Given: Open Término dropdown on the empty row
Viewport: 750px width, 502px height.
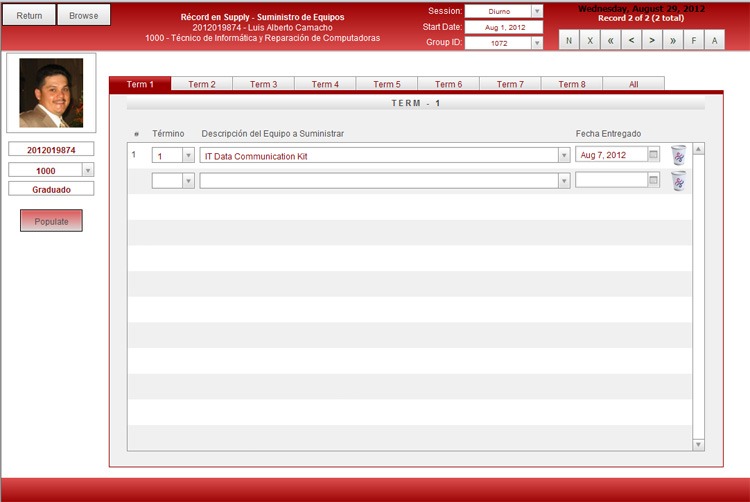Looking at the screenshot, I should [188, 181].
